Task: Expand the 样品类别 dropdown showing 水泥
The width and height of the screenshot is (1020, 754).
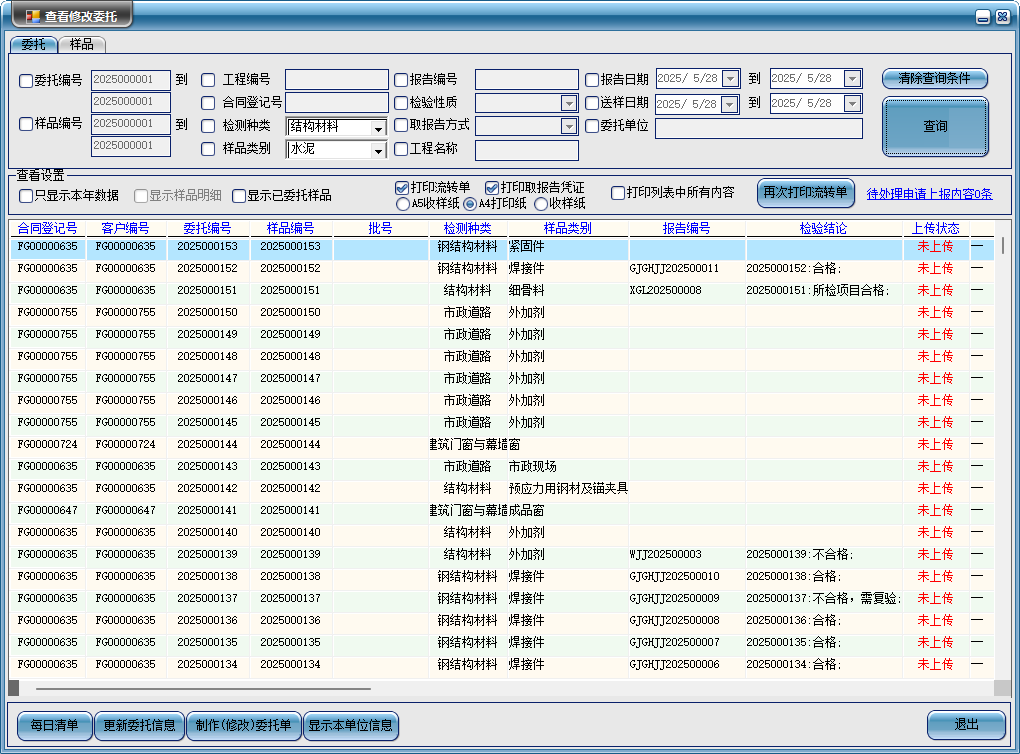Action: (378, 150)
